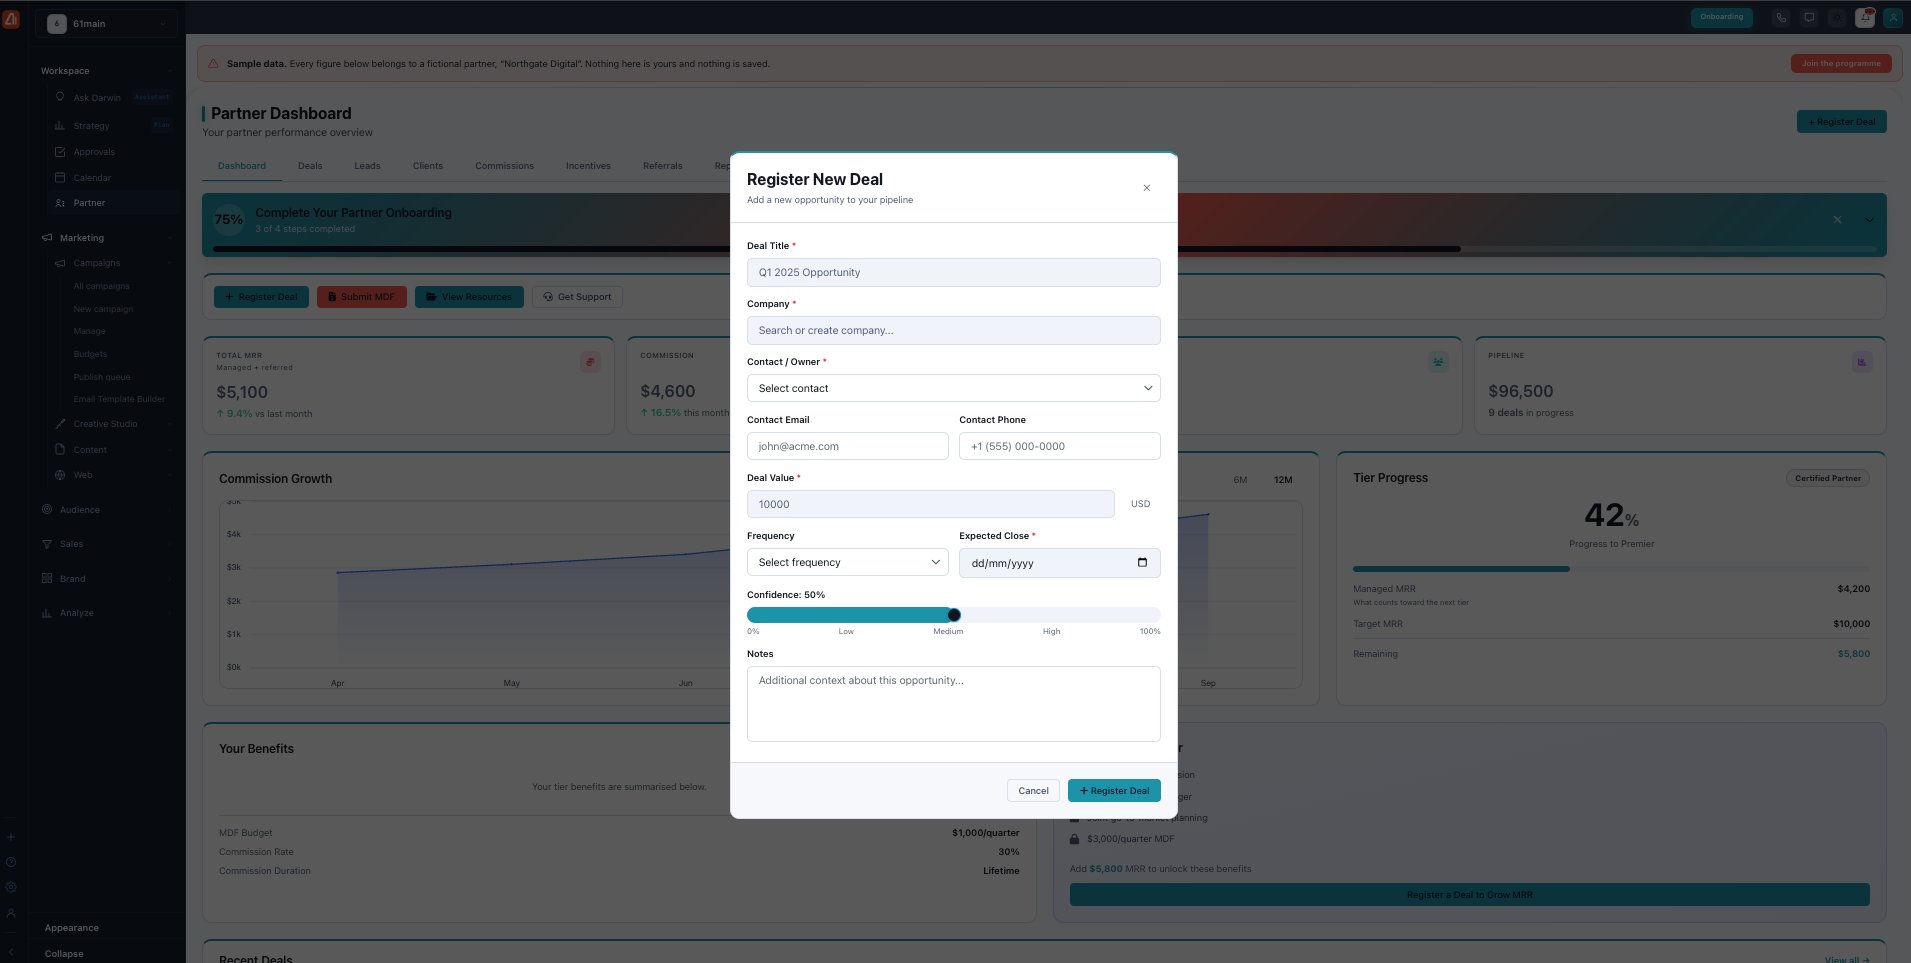Screen dimensions: 1911x963
Task: Switch to the Deals tab
Action: [x=310, y=166]
